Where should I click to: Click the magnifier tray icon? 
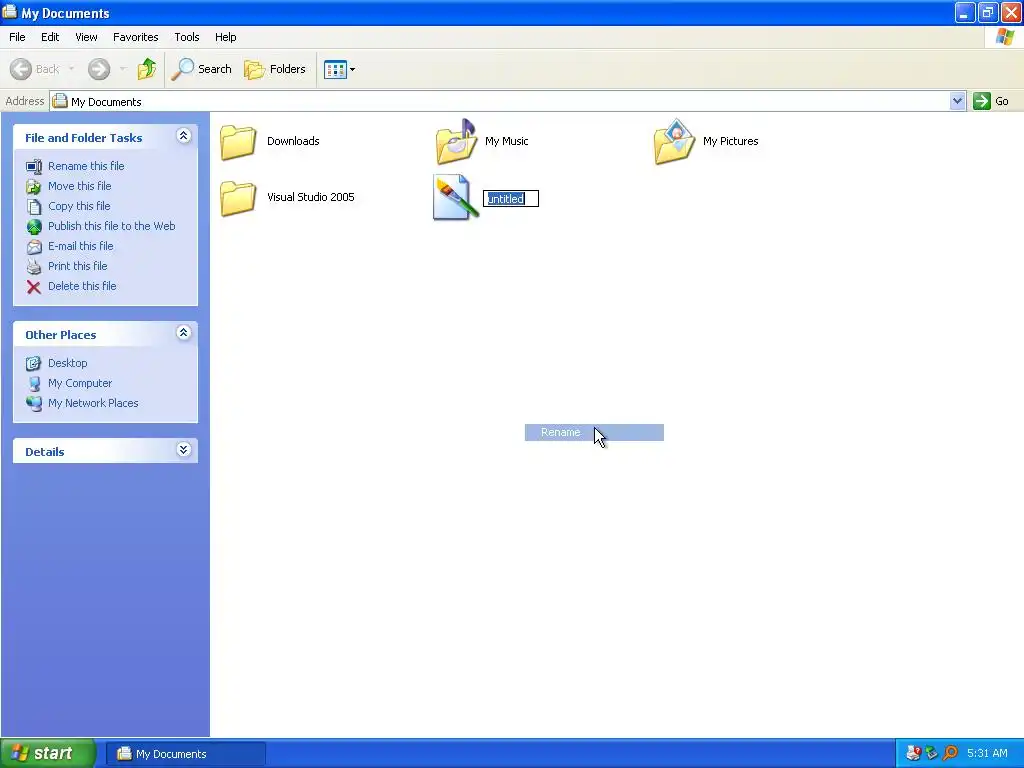950,754
